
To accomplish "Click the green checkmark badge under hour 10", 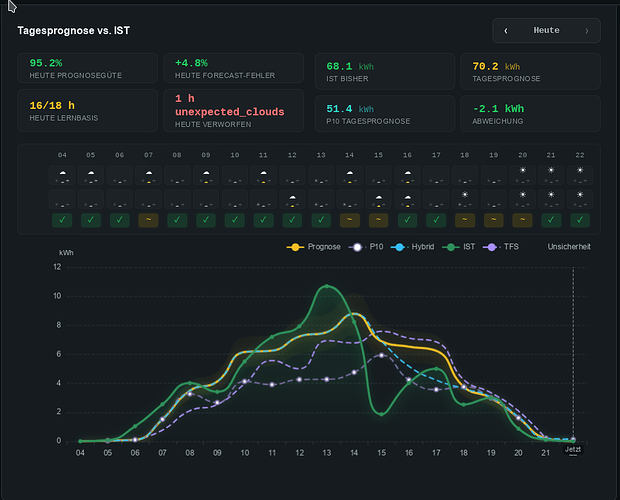I will tap(234, 220).
